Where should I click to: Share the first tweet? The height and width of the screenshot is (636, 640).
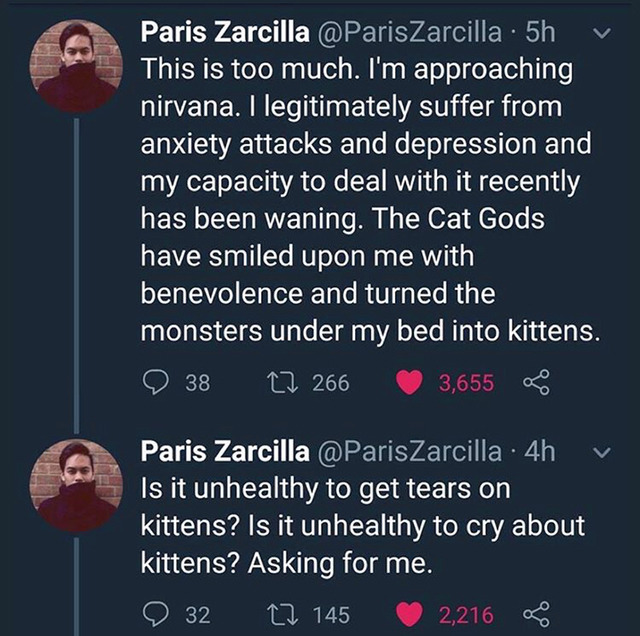point(536,382)
